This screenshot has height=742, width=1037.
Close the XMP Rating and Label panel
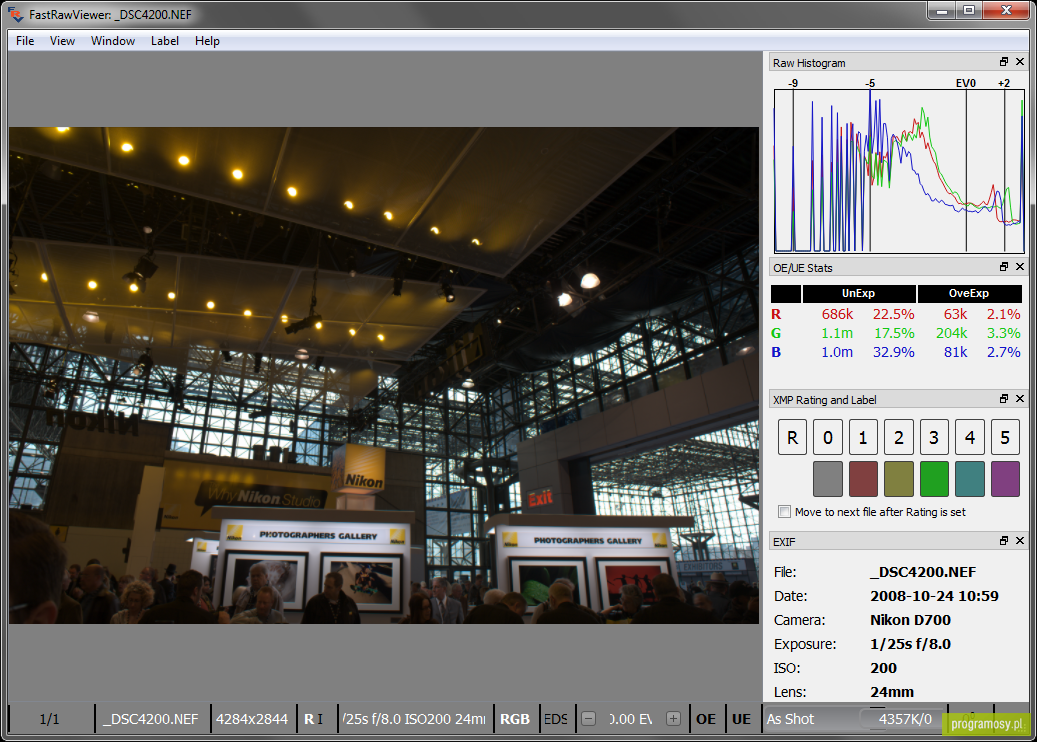[x=1020, y=399]
